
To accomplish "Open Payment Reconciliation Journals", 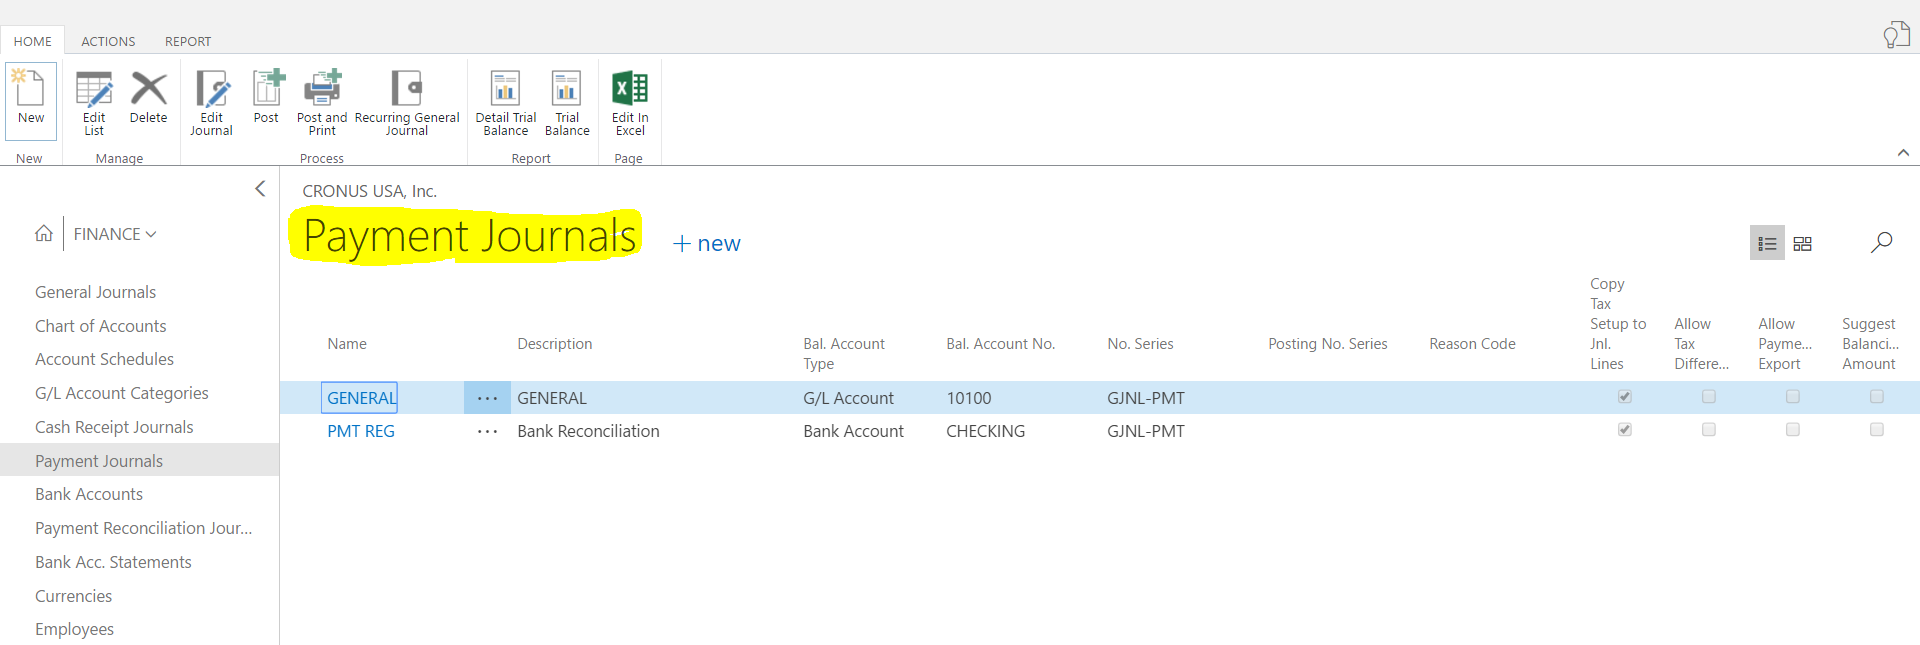I will pos(143,528).
